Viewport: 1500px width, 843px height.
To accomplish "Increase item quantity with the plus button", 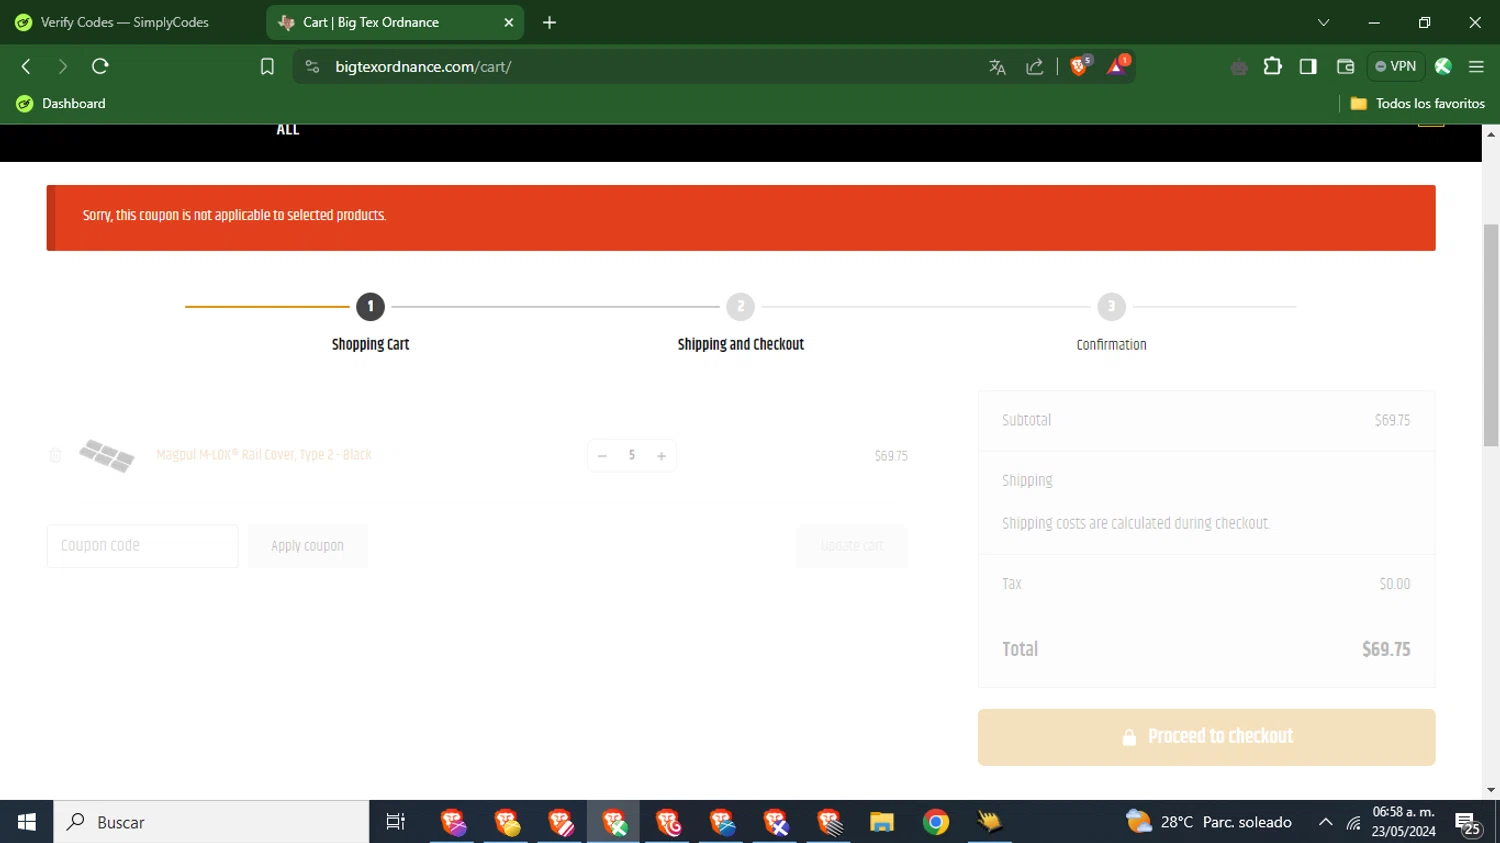I will (x=661, y=456).
